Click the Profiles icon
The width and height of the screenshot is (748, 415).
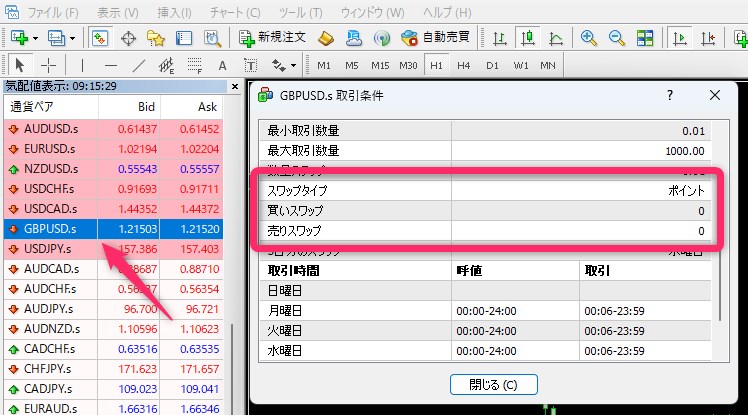(56, 38)
